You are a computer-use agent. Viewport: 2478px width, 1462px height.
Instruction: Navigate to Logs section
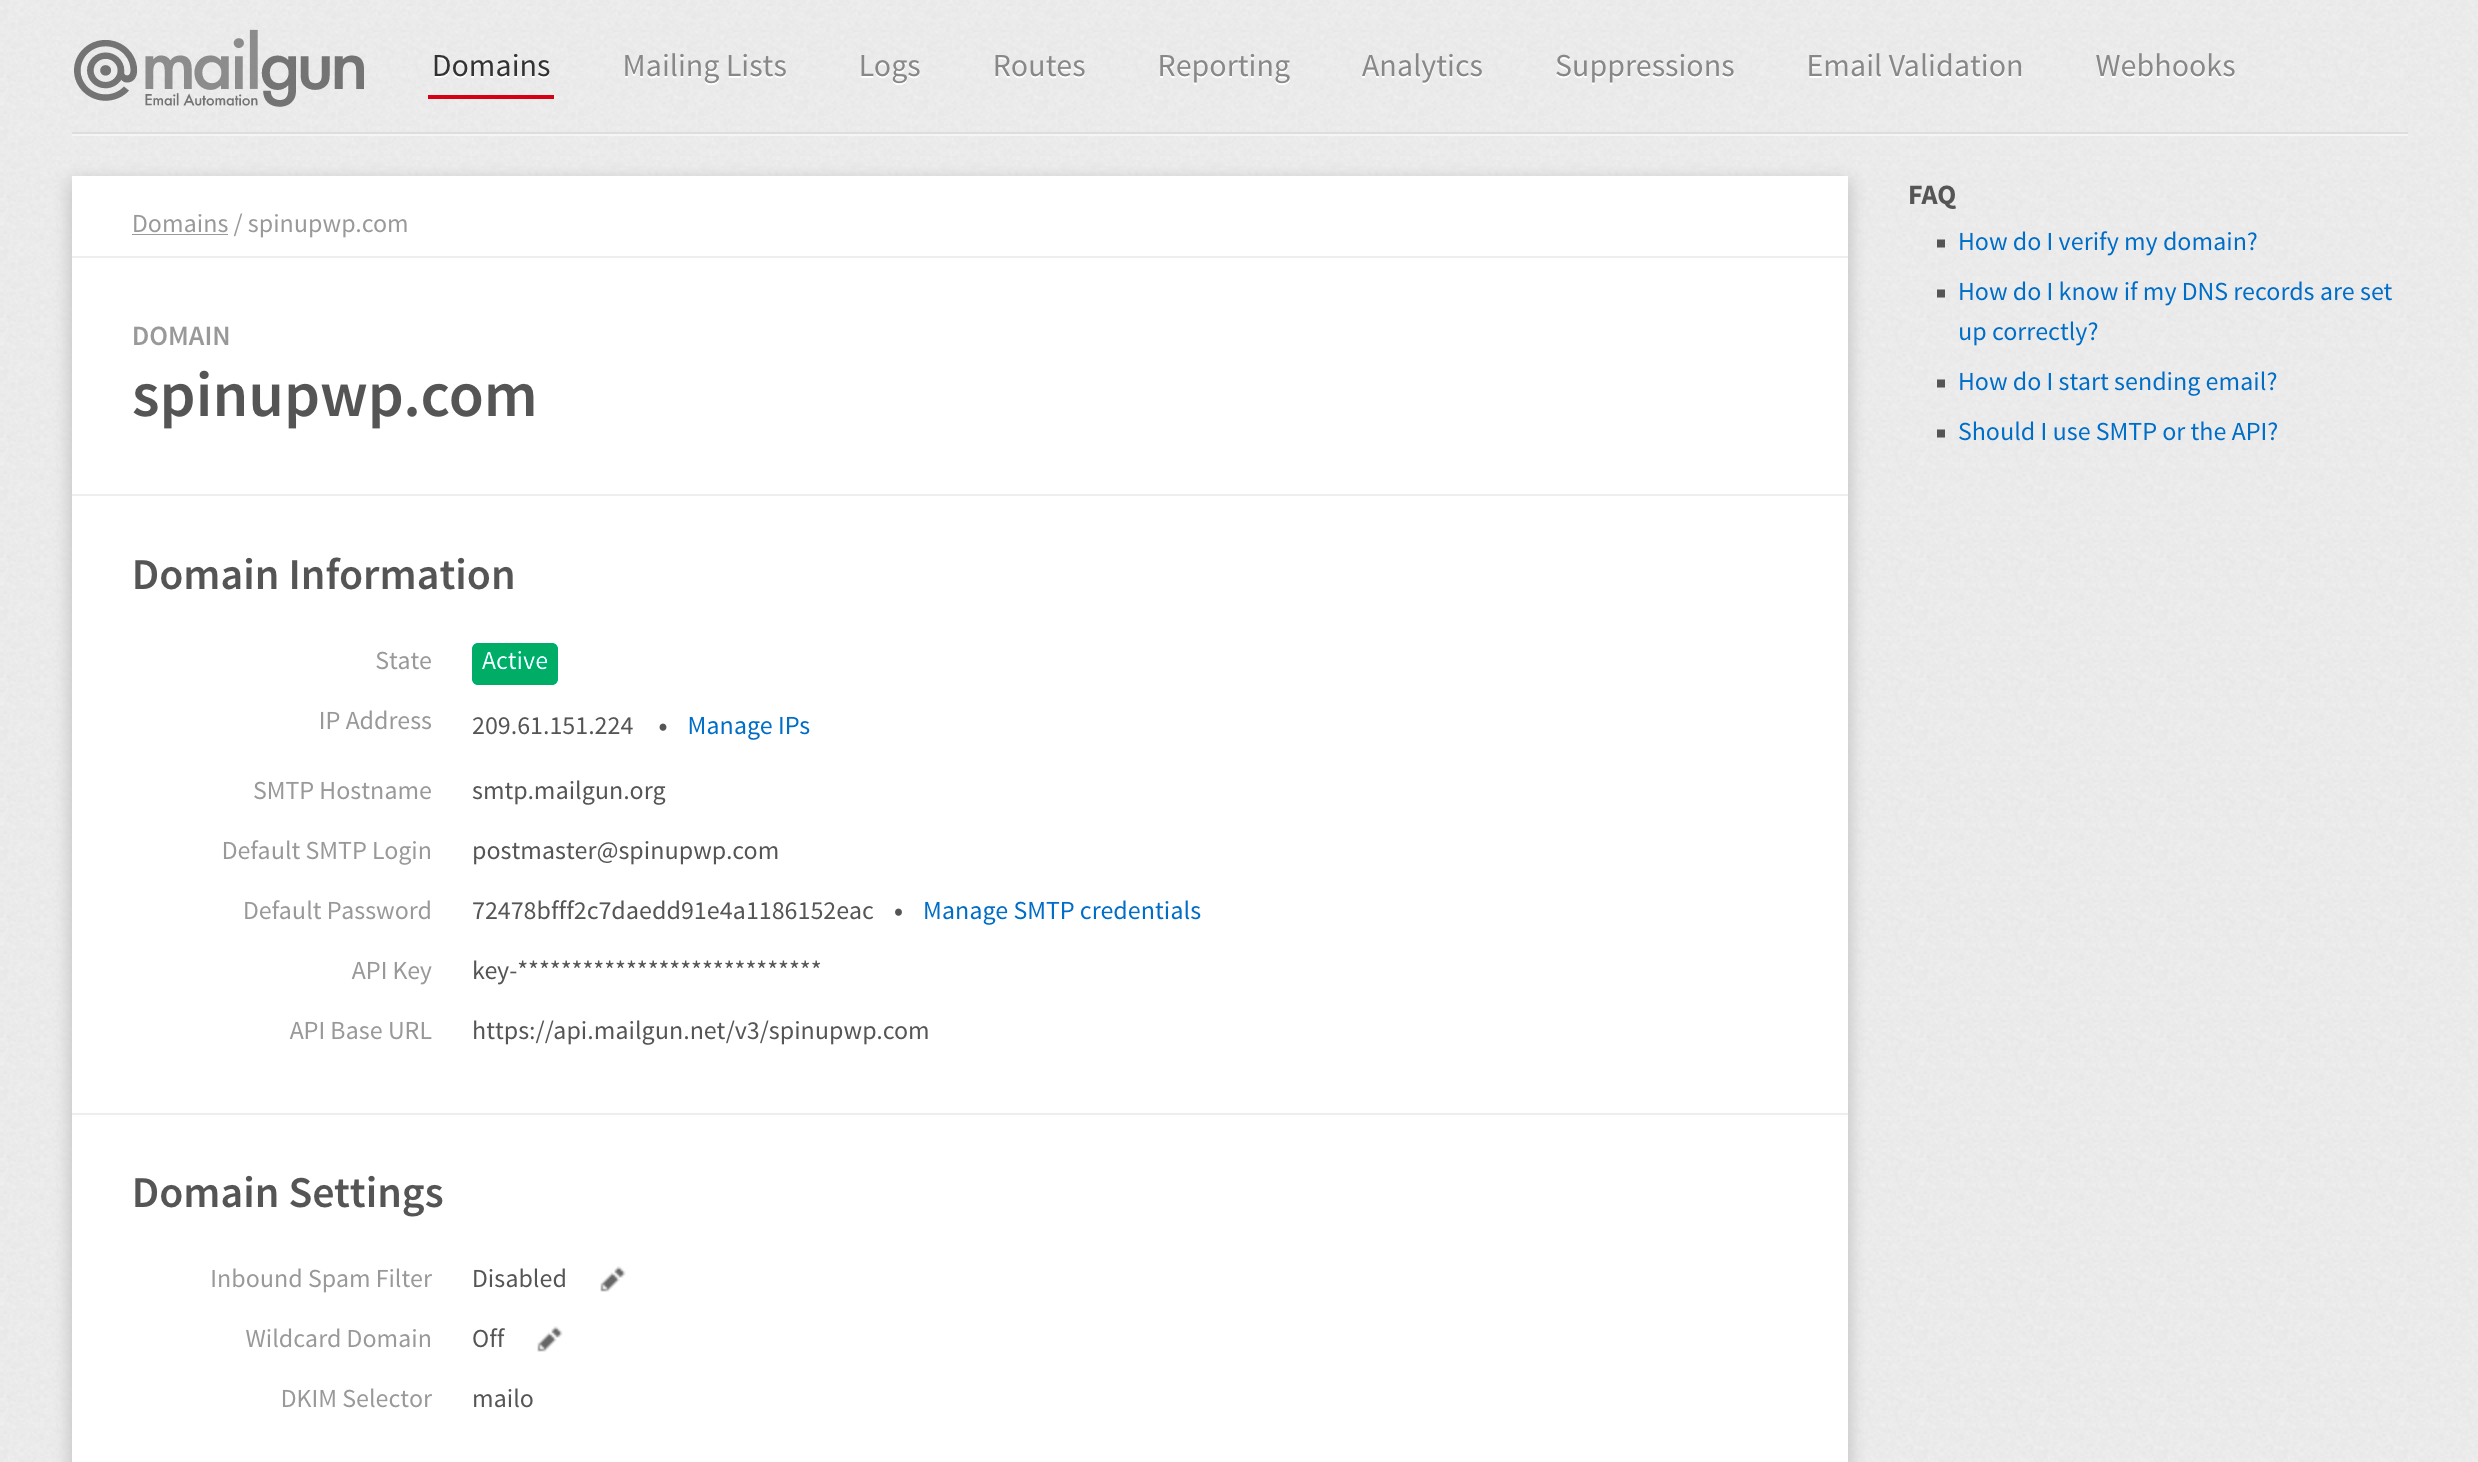(x=887, y=64)
